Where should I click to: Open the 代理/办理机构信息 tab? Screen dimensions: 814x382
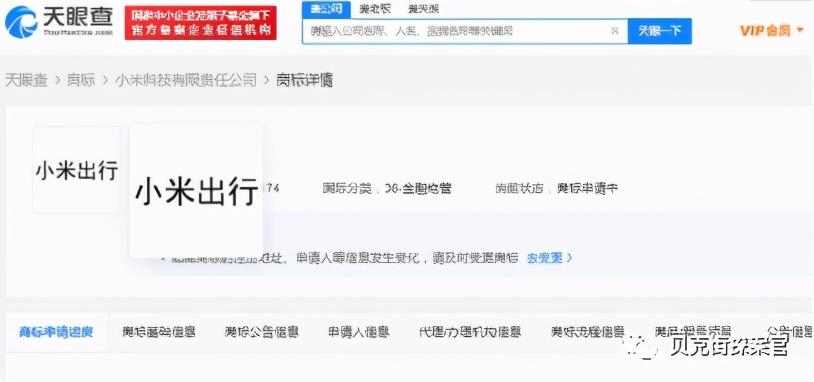[x=470, y=332]
